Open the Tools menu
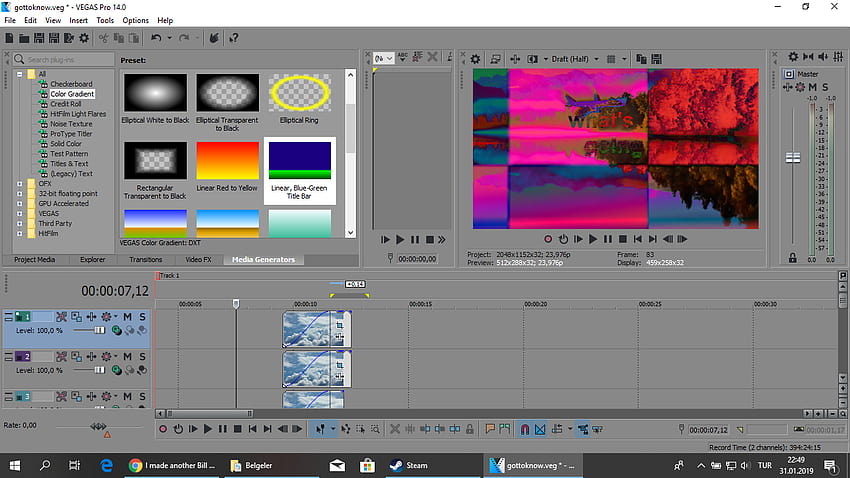 tap(105, 20)
